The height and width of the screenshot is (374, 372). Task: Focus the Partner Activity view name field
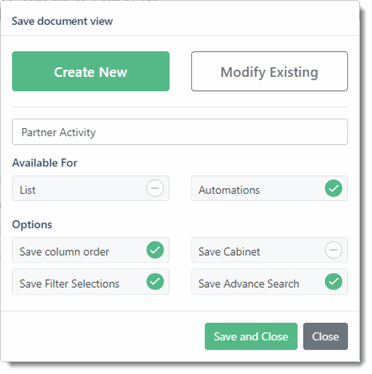(x=180, y=132)
